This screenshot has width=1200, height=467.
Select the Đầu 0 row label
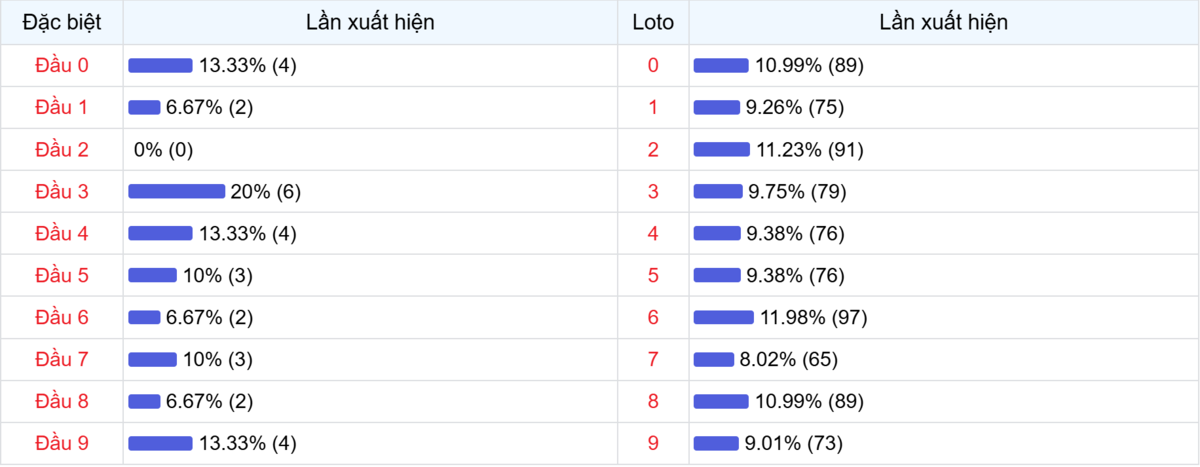point(62,65)
